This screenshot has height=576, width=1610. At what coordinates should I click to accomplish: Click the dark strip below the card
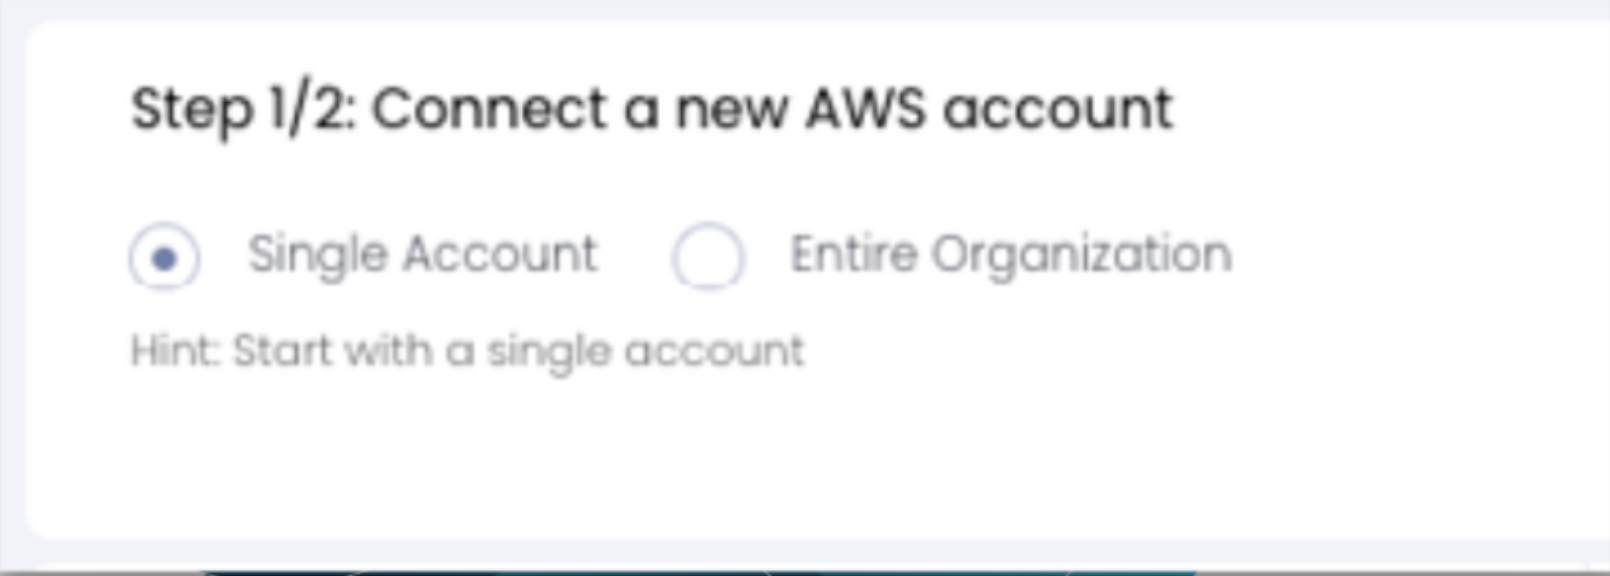point(800,573)
